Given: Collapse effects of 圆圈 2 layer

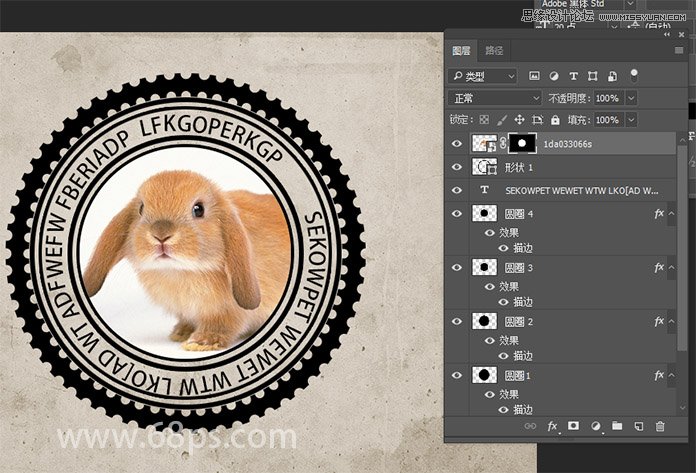Looking at the screenshot, I should pos(672,321).
